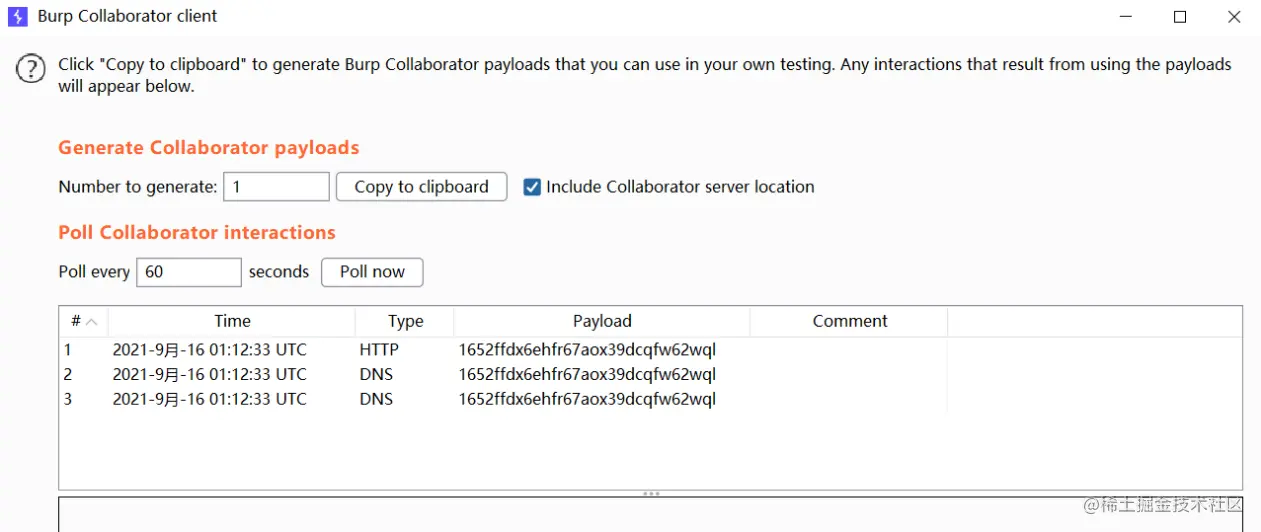Sort by the # column header
The height and width of the screenshot is (532, 1261).
coord(83,321)
